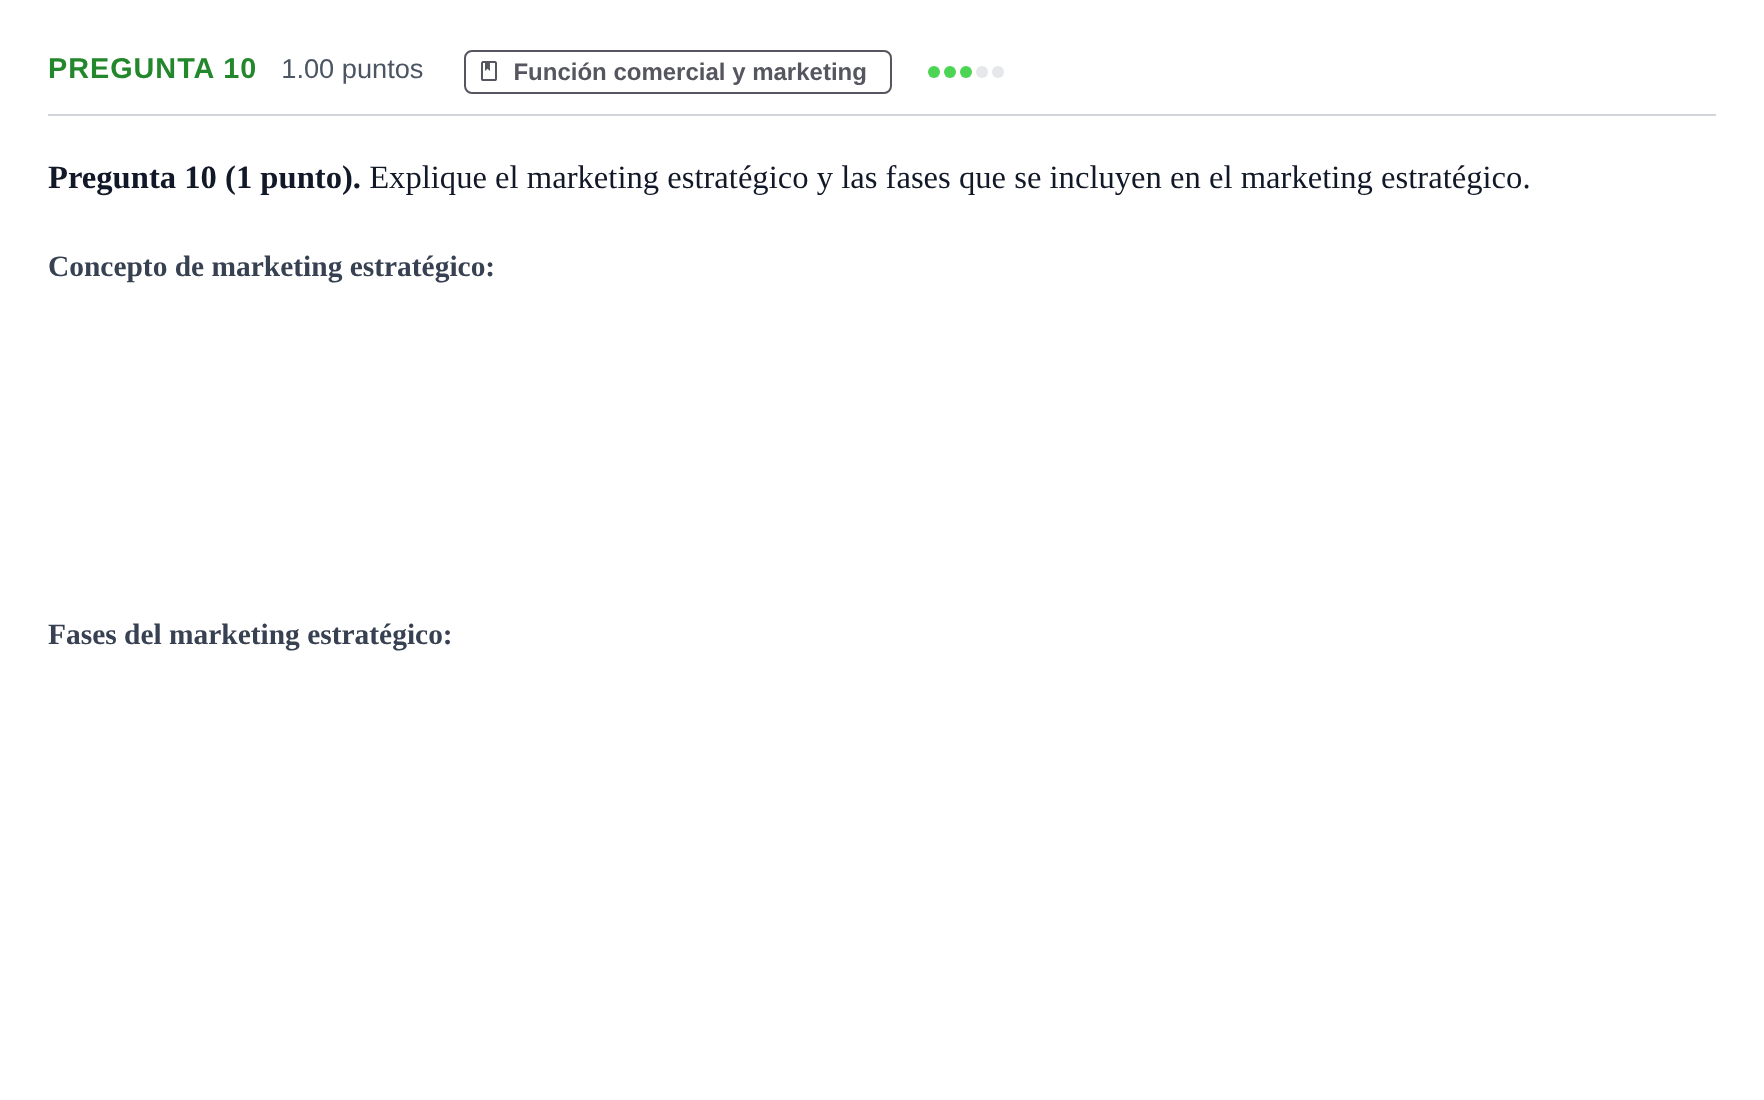Click the blank answer area under Fases heading
This screenshot has width=1764, height=1100.
point(882,860)
